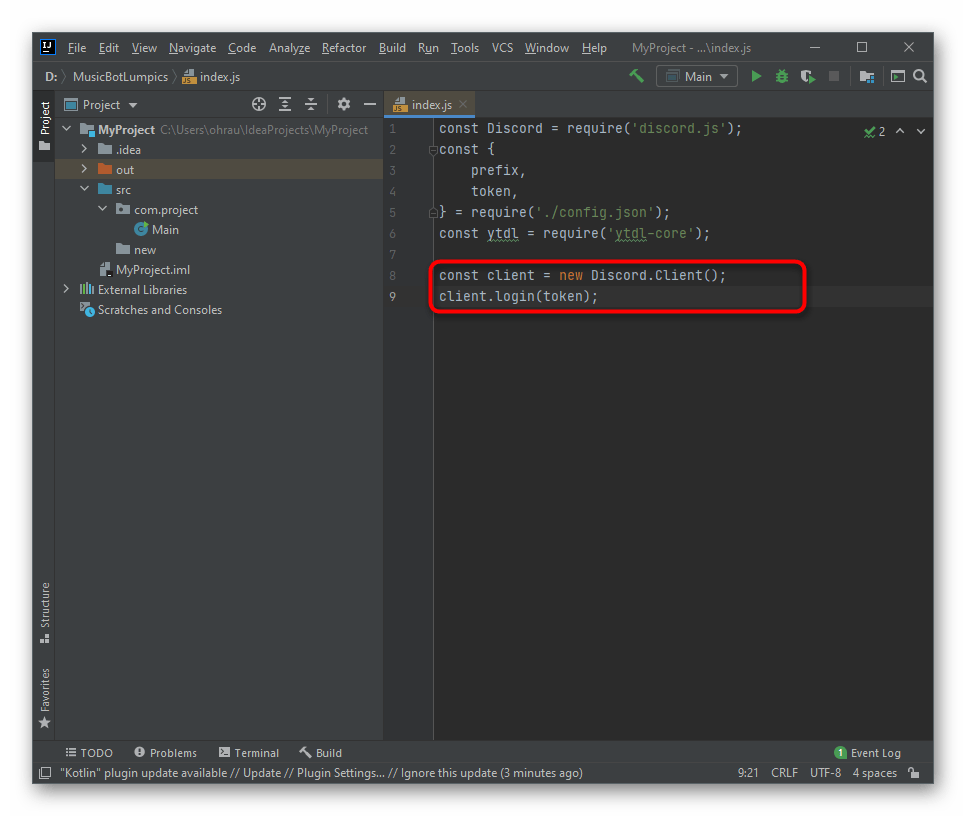The height and width of the screenshot is (816, 966).
Task: Start debugging with the bug icon
Action: (x=782, y=76)
